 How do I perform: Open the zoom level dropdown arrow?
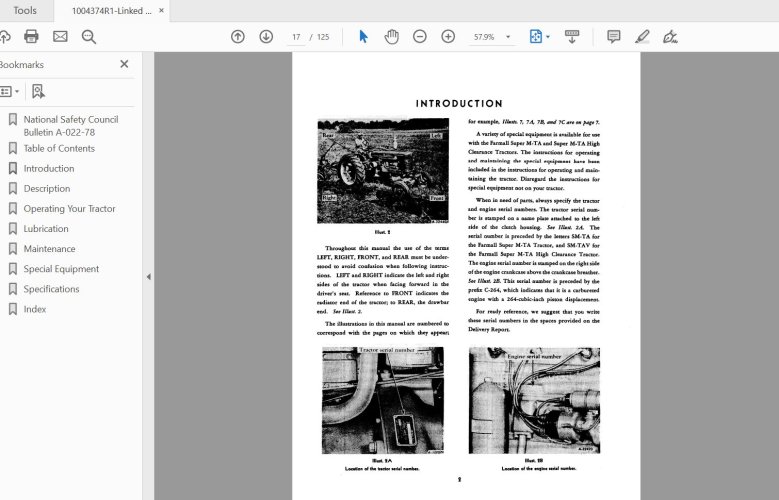(508, 37)
